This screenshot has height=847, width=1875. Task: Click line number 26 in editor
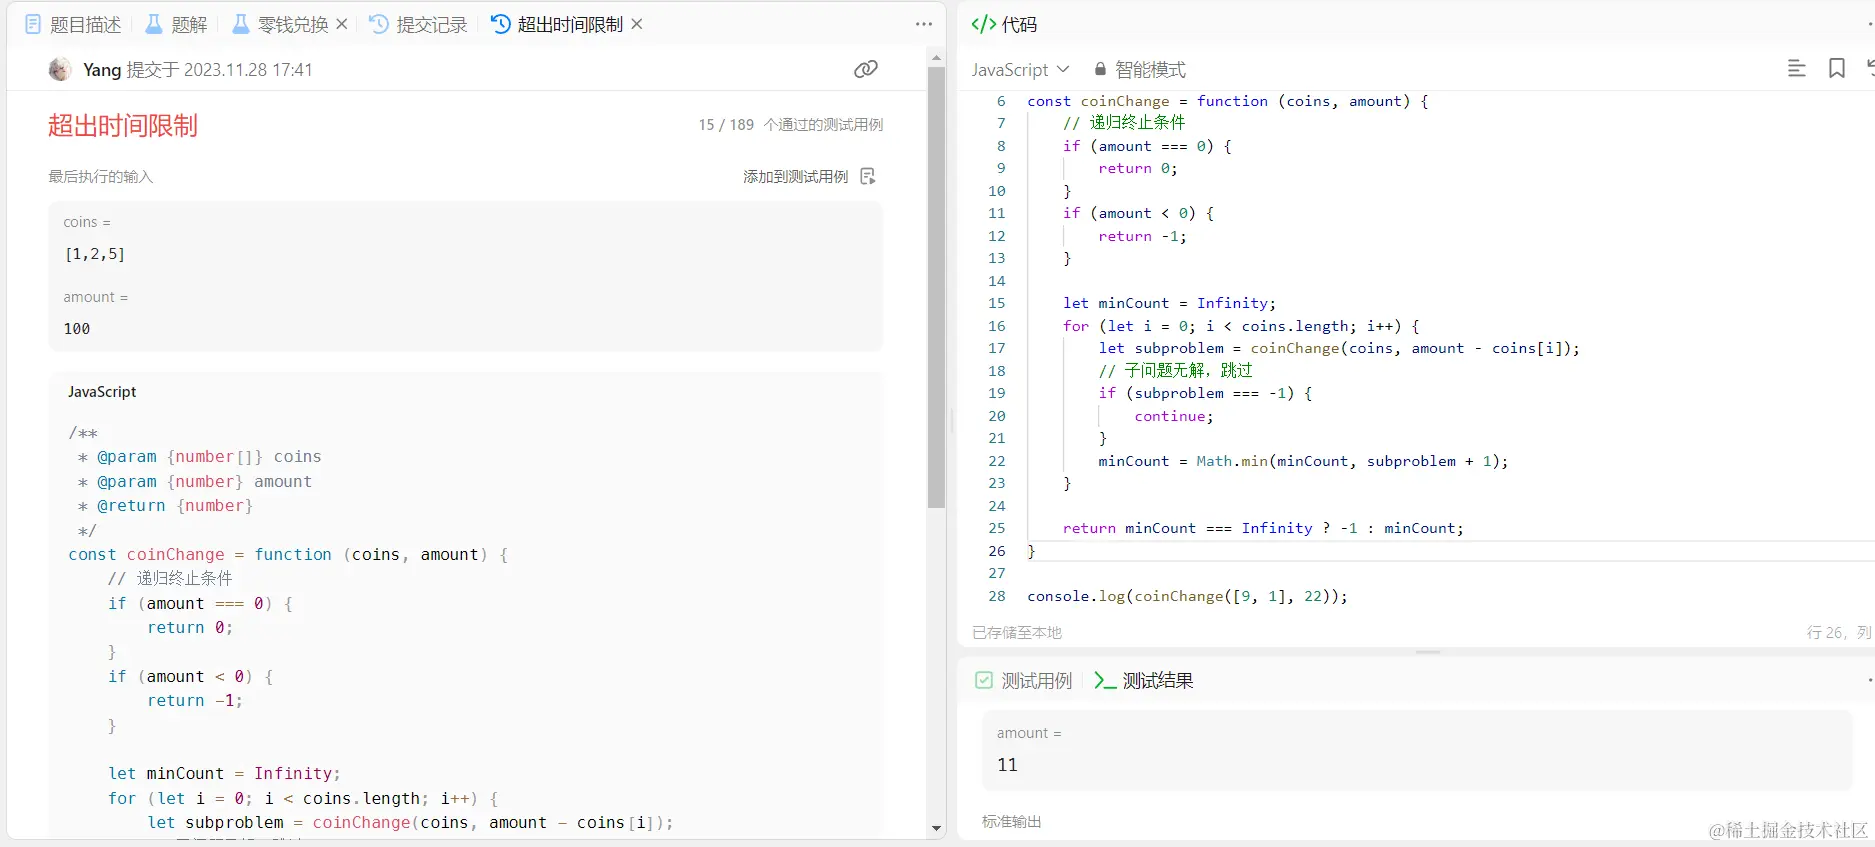click(x=997, y=551)
